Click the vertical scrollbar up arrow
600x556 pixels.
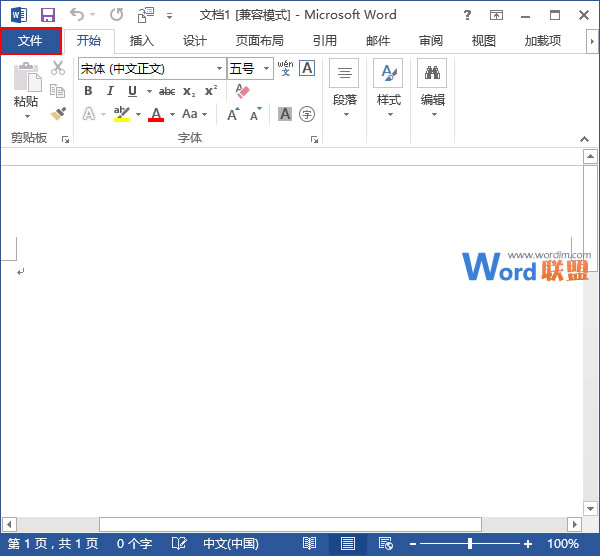coord(590,156)
